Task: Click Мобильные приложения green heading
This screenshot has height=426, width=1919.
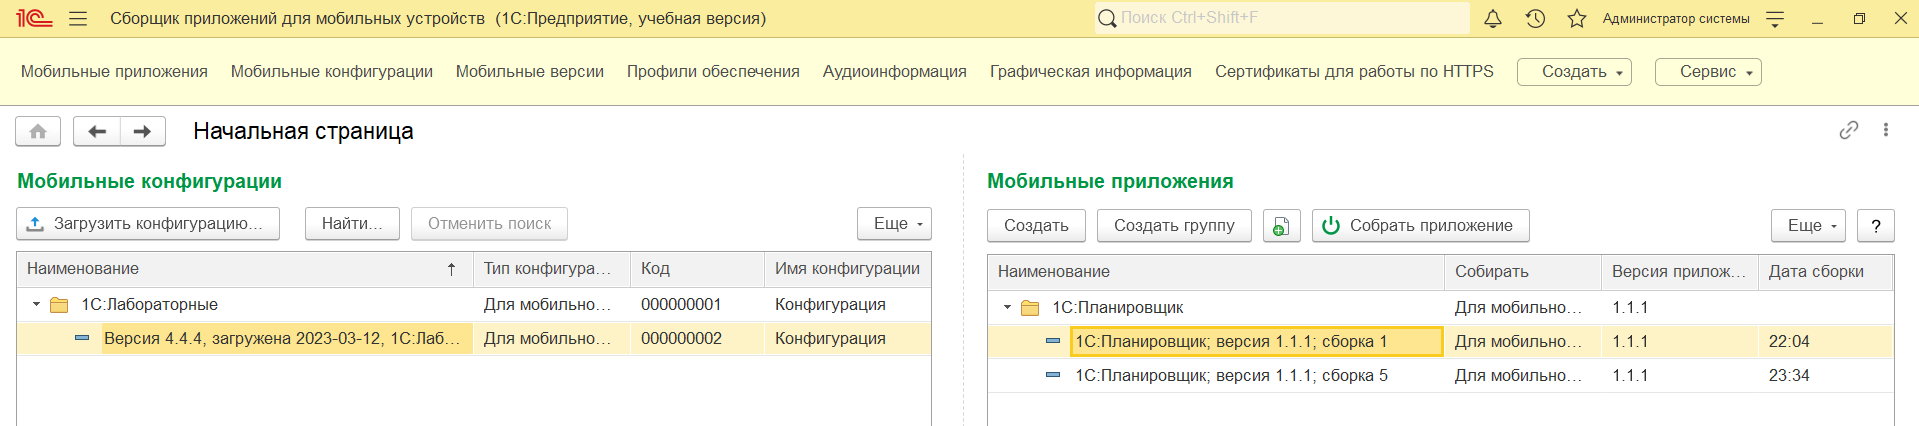Action: click(1110, 181)
